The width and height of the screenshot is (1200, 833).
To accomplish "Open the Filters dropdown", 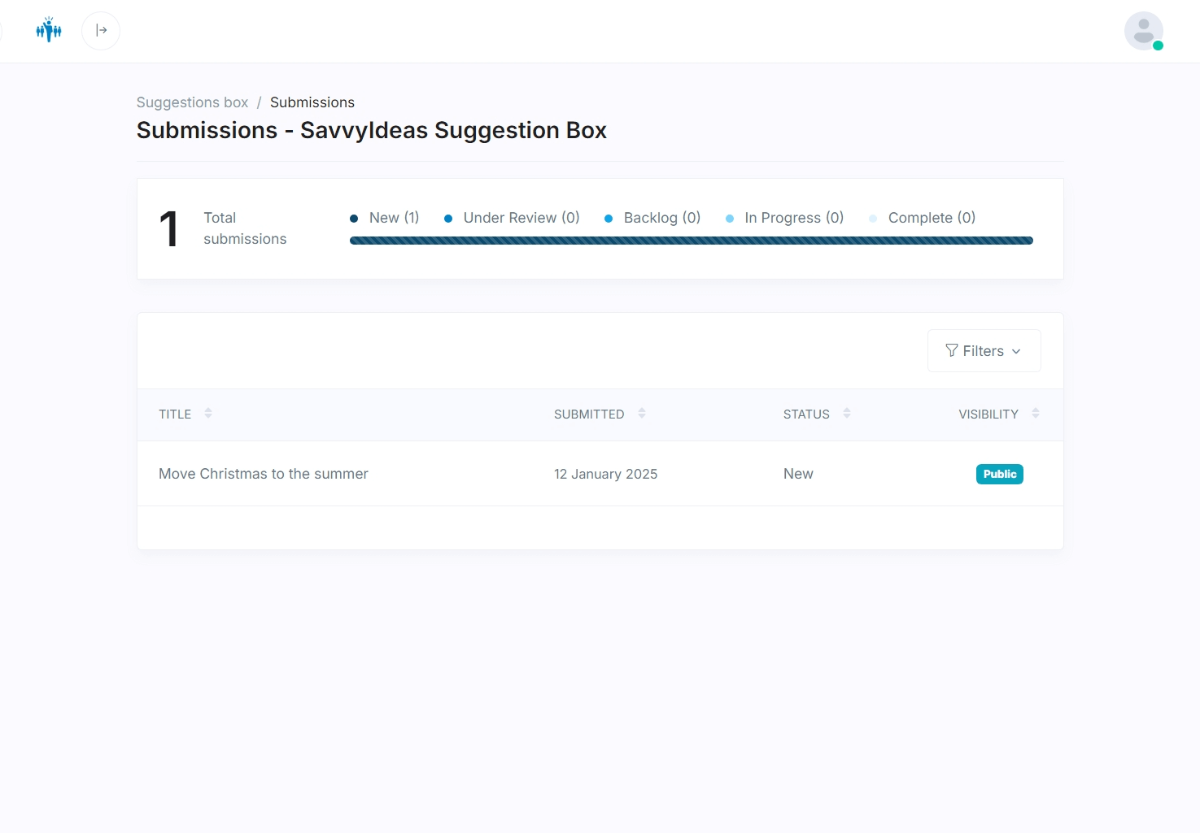I will tap(984, 351).
